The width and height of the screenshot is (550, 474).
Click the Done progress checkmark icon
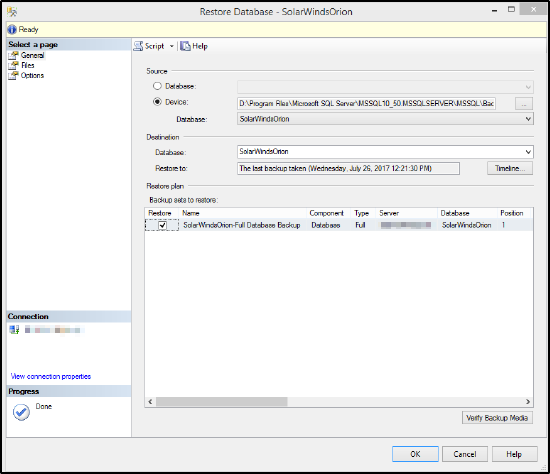[x=21, y=412]
